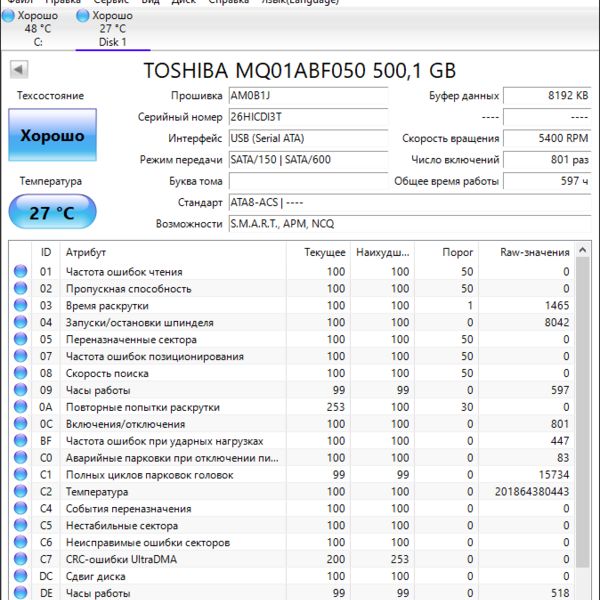The image size is (600, 600).
Task: Click the Режим передачи field SATA/150 | SATA/600
Action: (308, 160)
